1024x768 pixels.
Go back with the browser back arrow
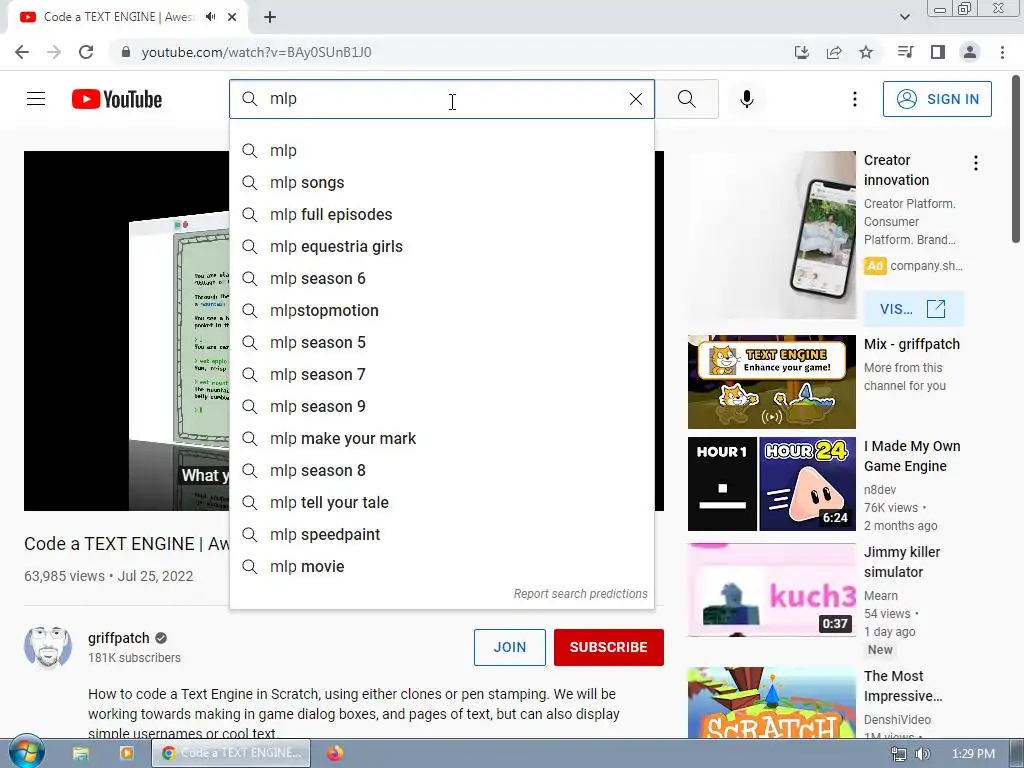(x=22, y=52)
